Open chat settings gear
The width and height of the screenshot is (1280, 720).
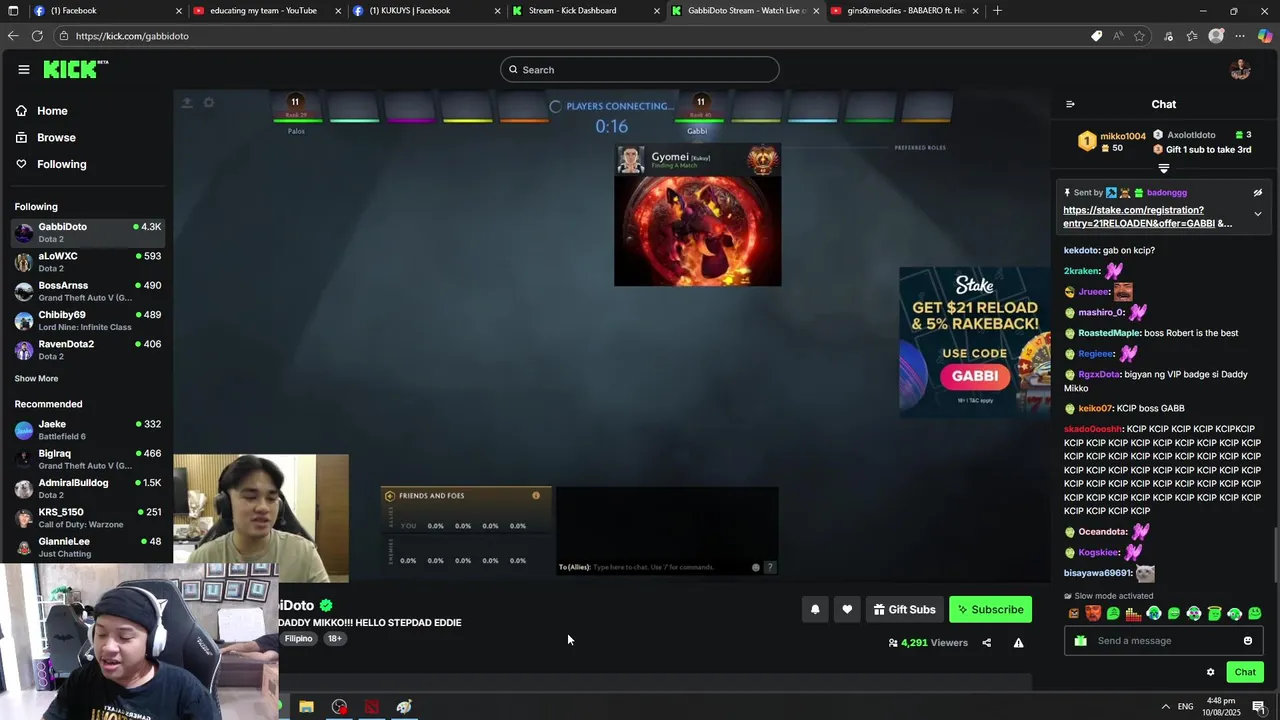(1210, 672)
